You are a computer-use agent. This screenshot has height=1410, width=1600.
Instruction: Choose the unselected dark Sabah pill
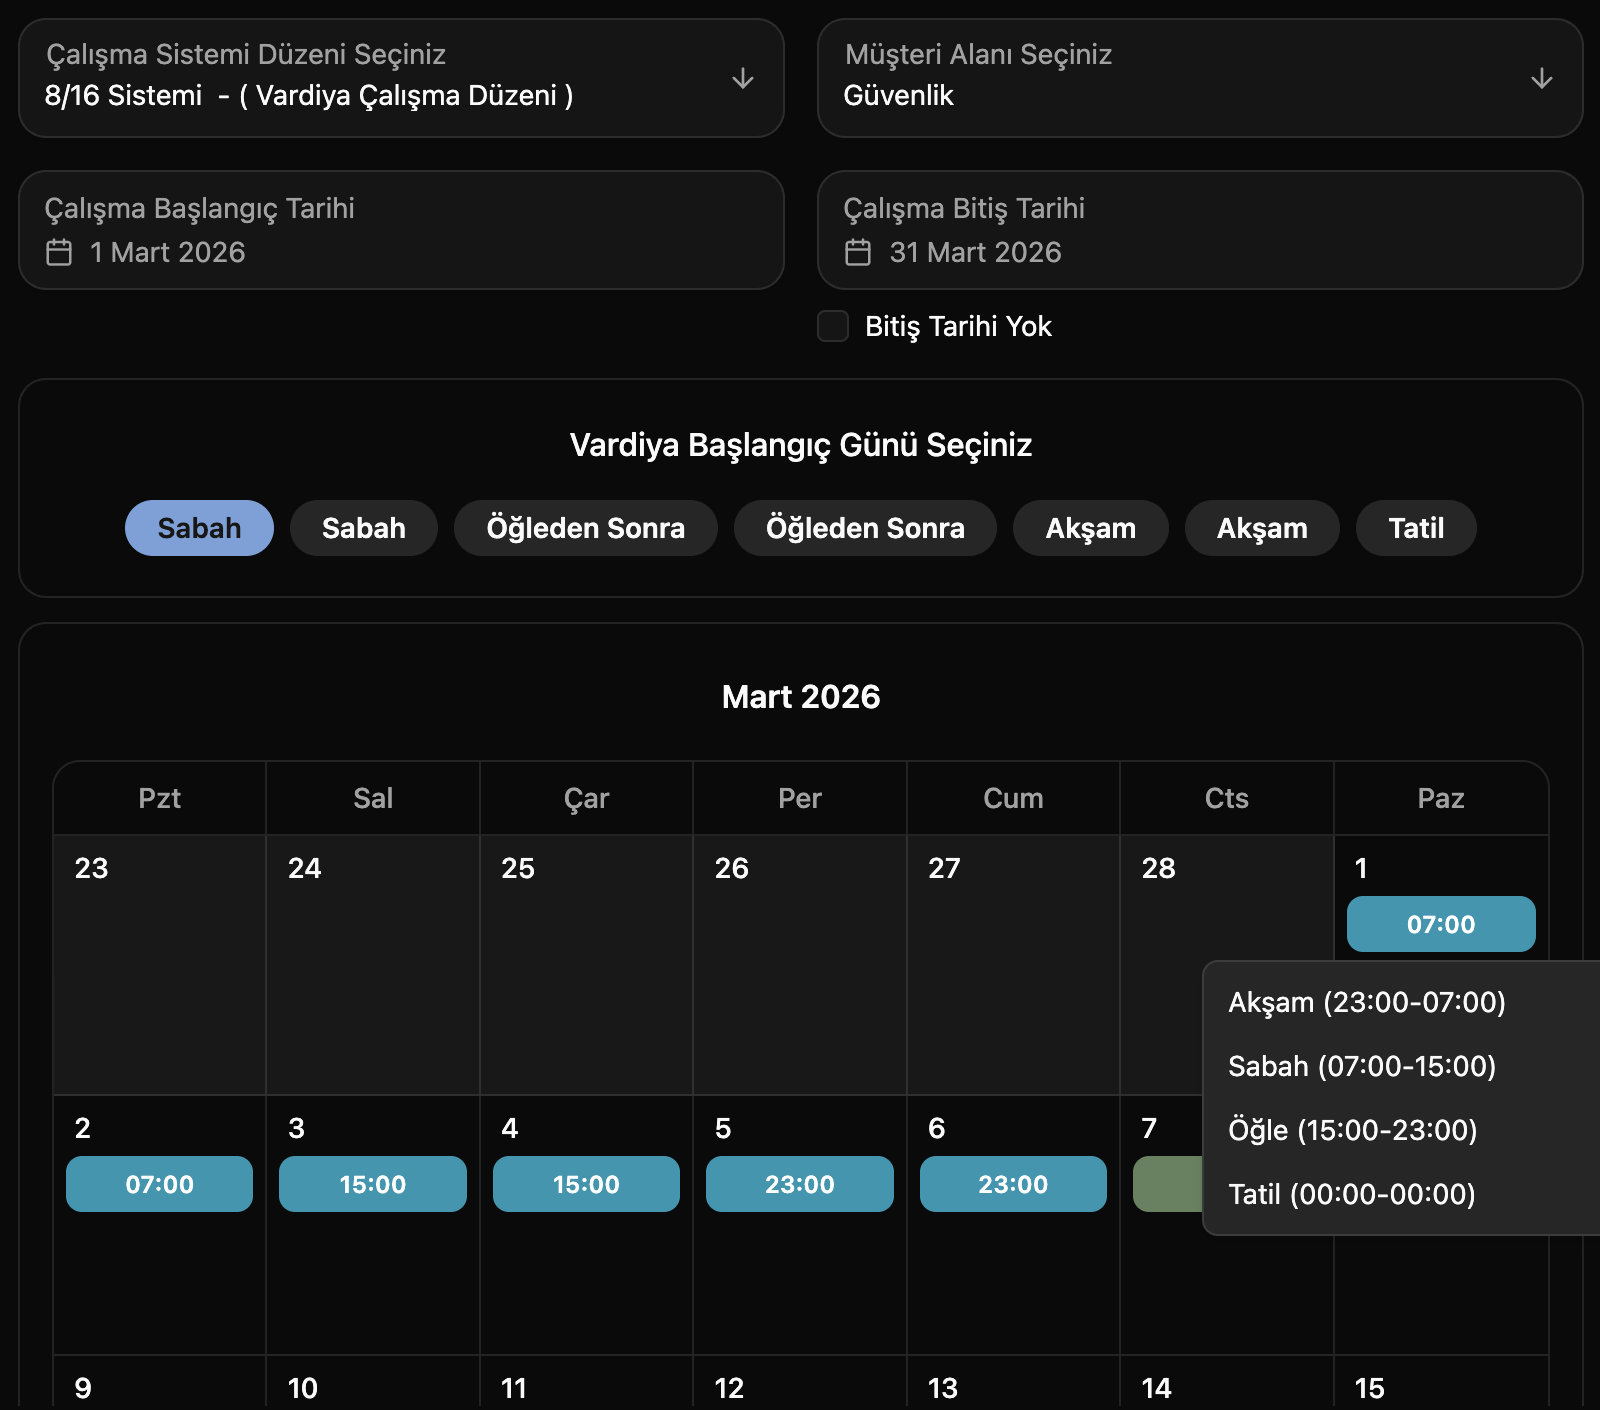[x=364, y=528]
